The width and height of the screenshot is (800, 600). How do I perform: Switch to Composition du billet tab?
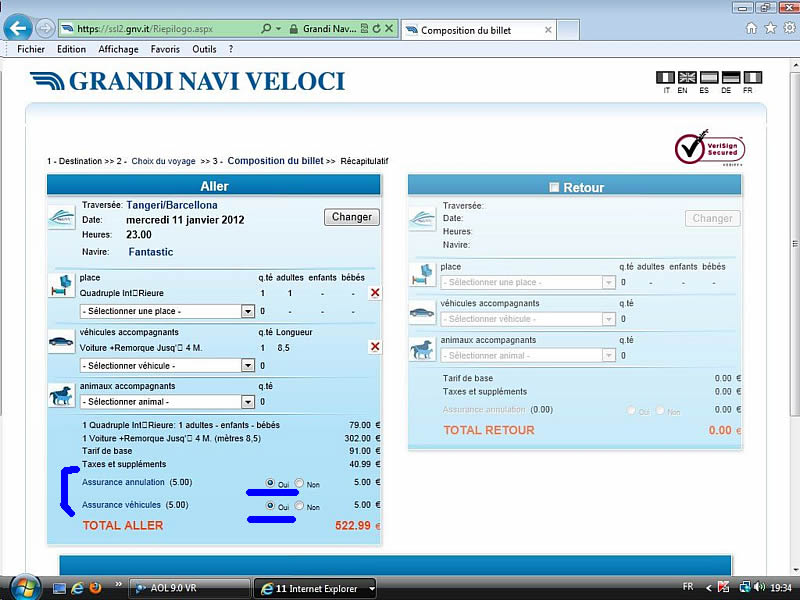(465, 30)
